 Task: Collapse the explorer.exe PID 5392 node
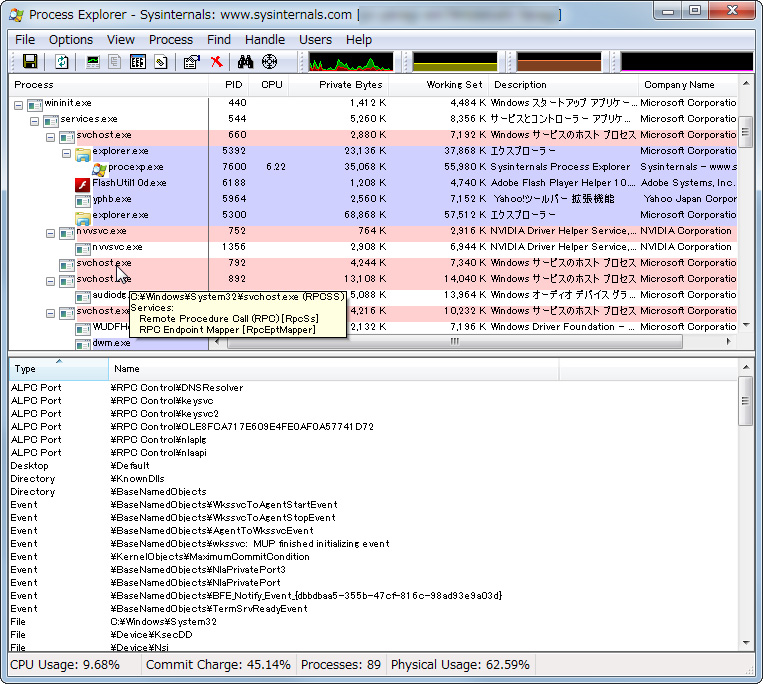67,153
